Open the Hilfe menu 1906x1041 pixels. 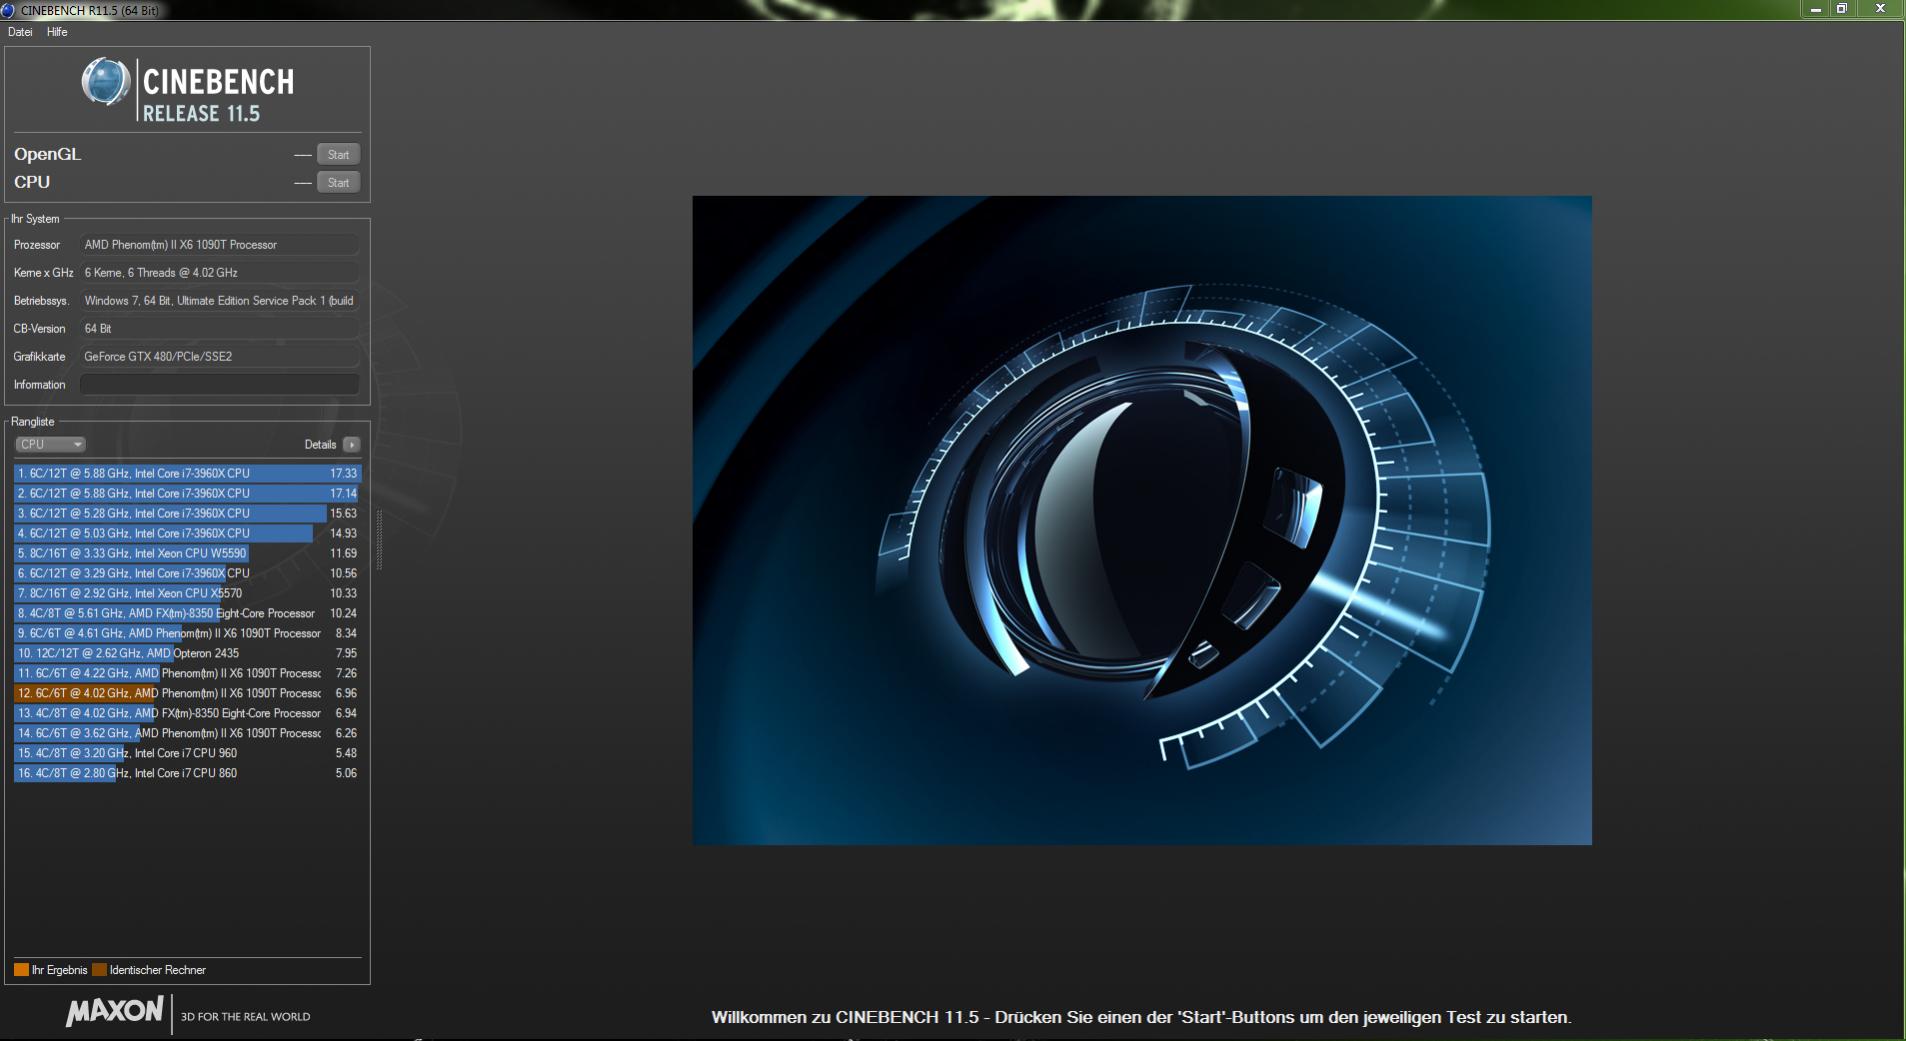[x=57, y=32]
